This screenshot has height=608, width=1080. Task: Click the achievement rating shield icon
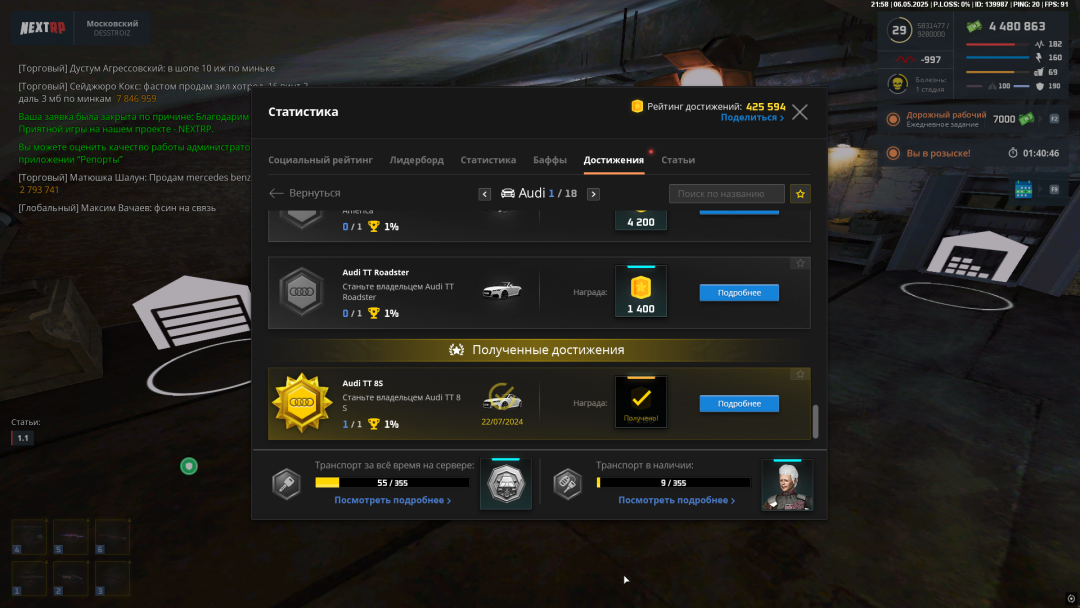[x=637, y=106]
